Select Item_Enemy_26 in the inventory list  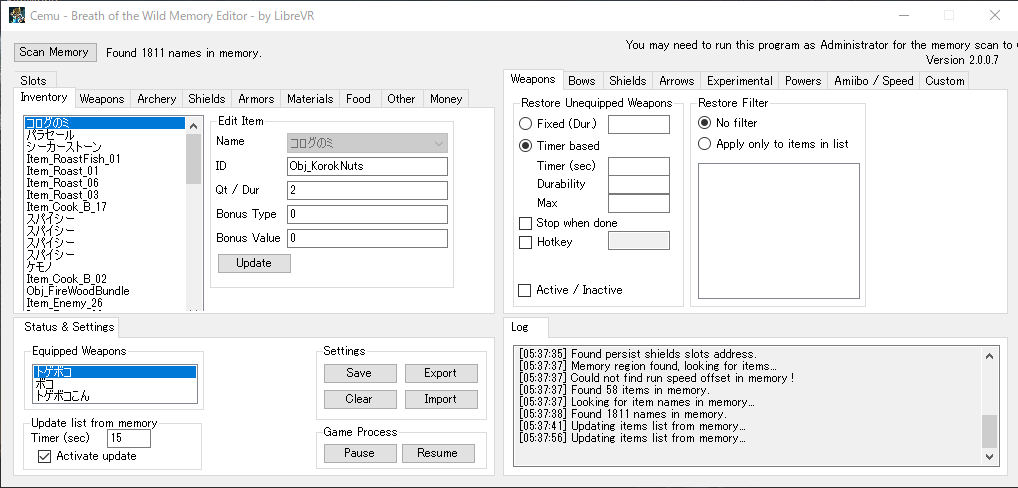pyautogui.click(x=104, y=303)
